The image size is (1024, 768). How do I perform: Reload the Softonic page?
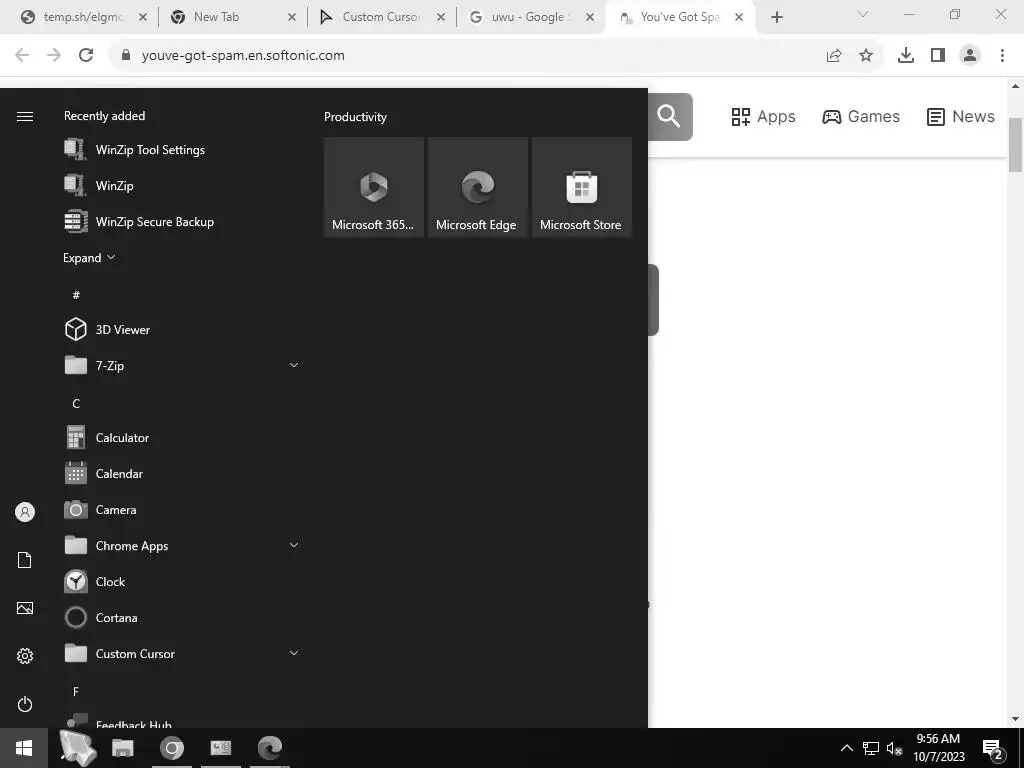point(86,56)
